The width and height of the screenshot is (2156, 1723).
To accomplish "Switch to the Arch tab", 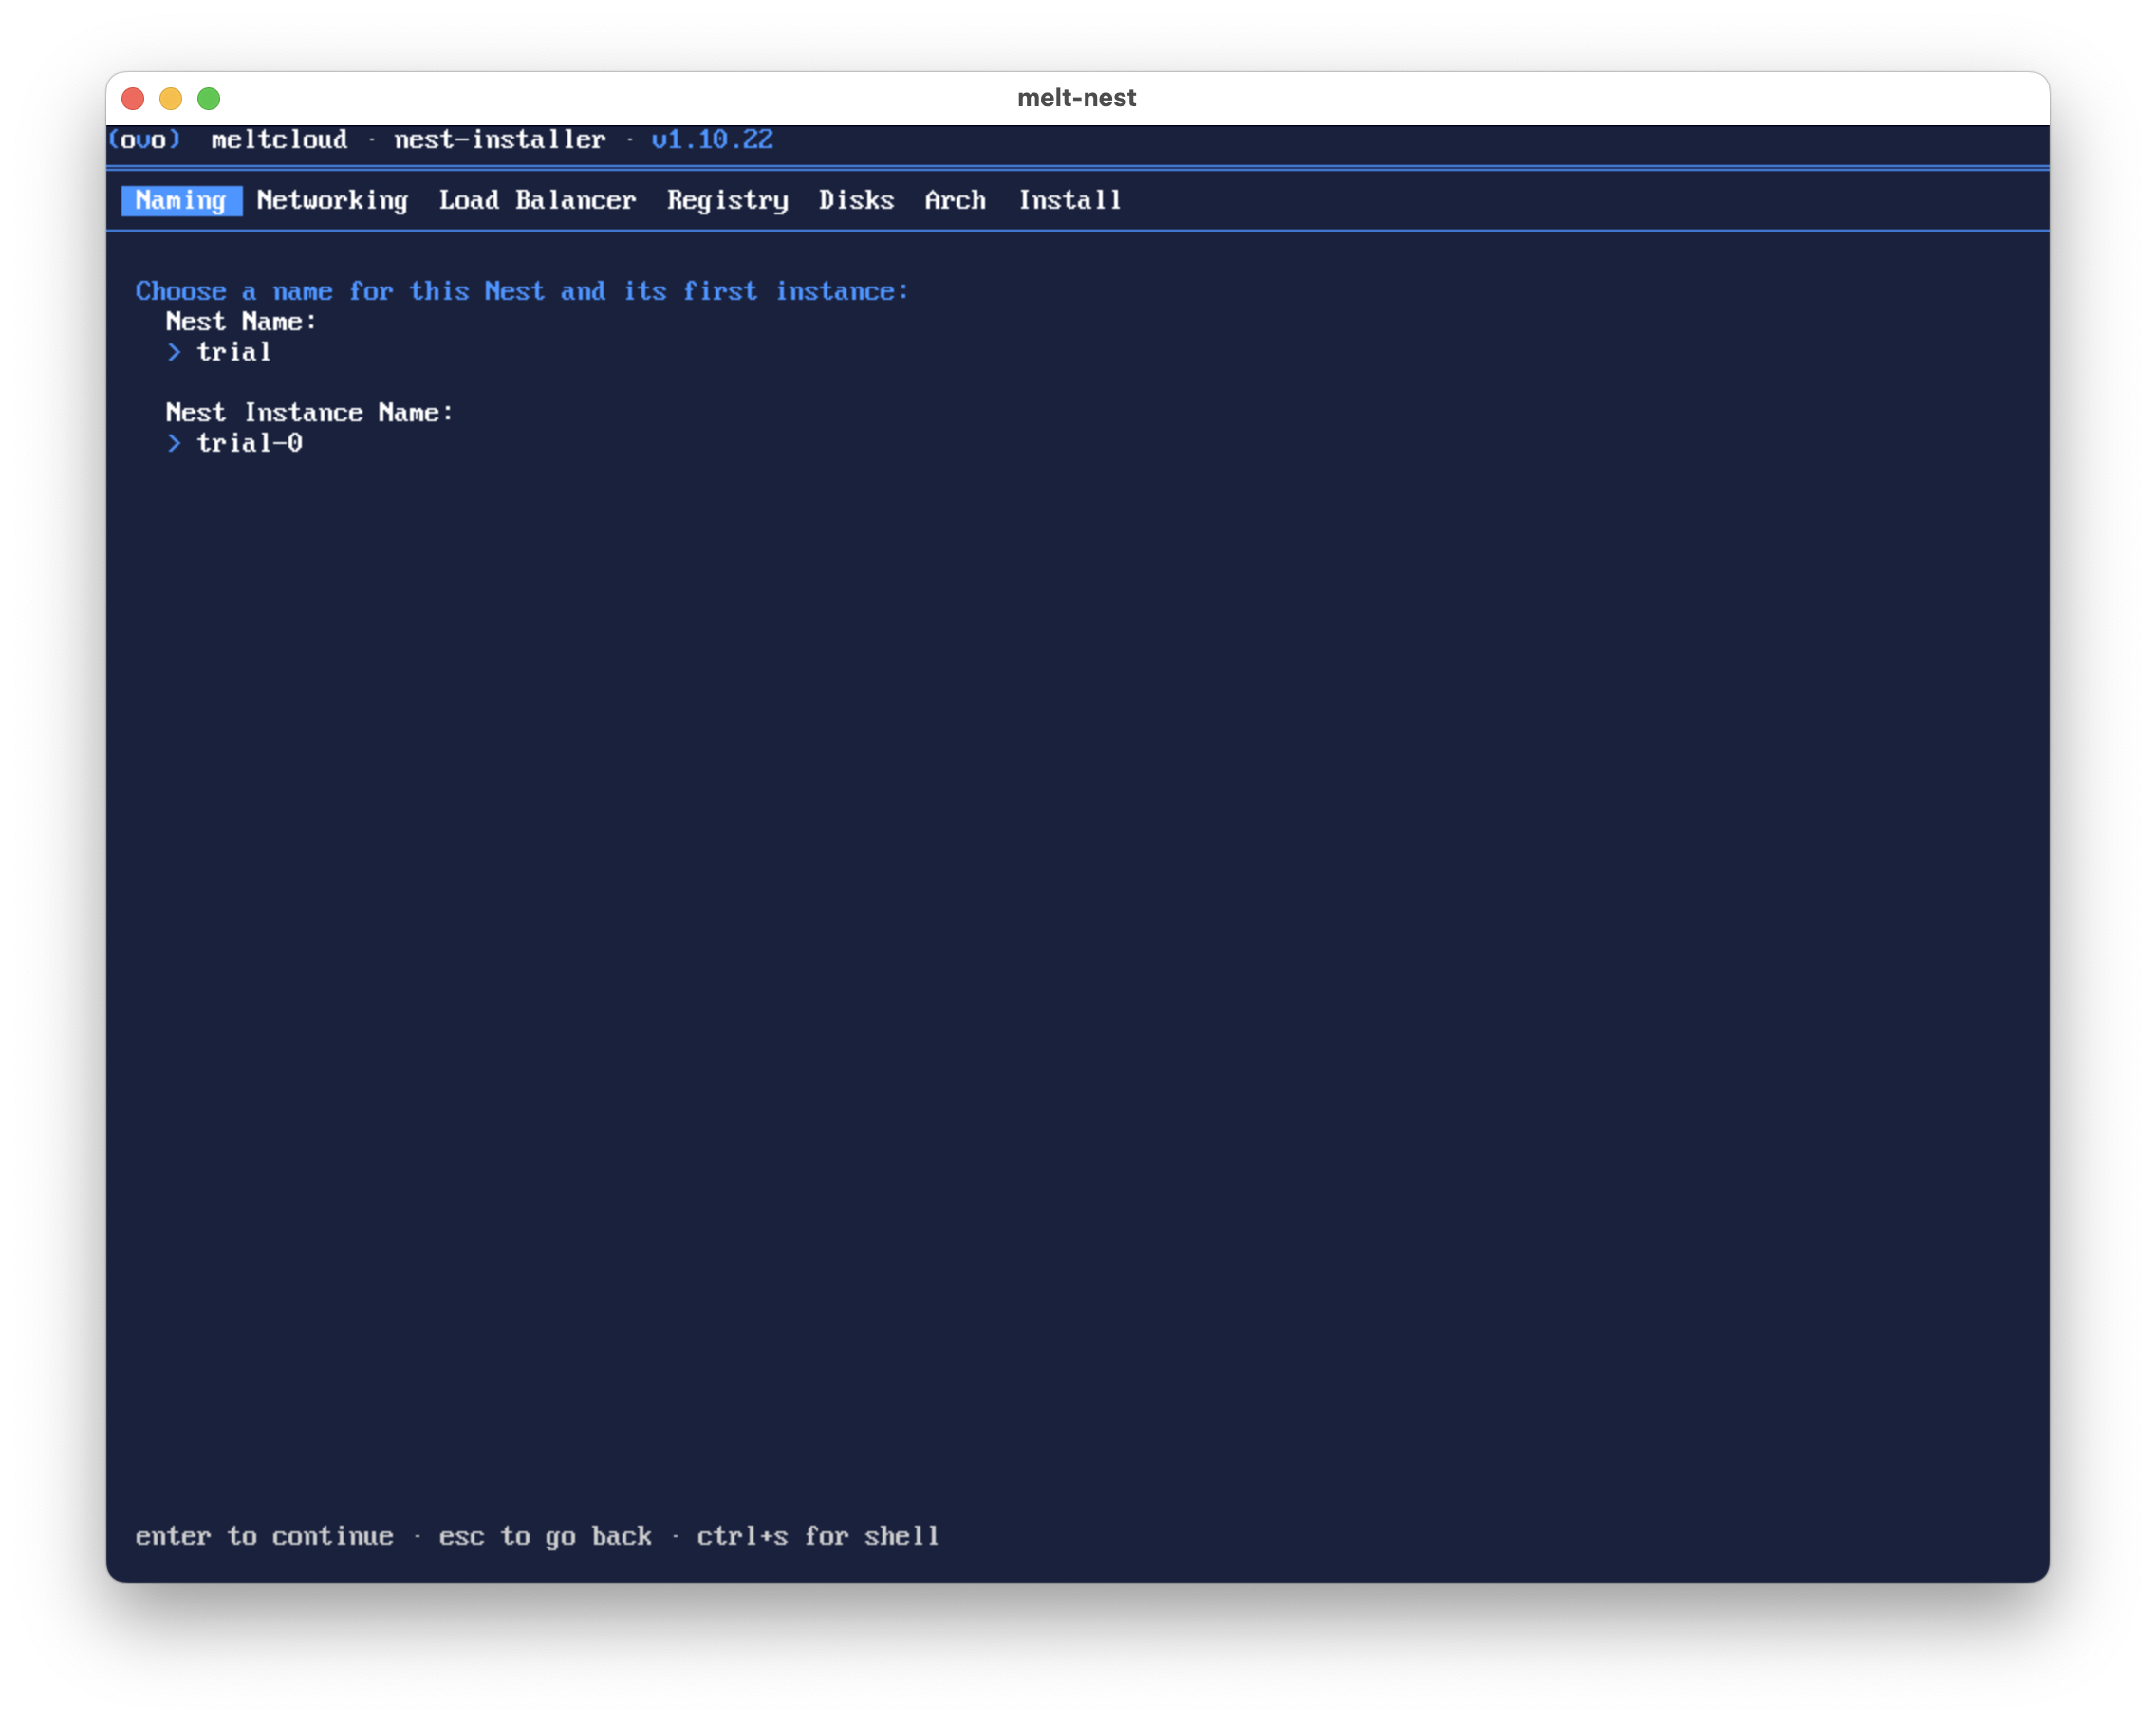I will click(x=955, y=200).
